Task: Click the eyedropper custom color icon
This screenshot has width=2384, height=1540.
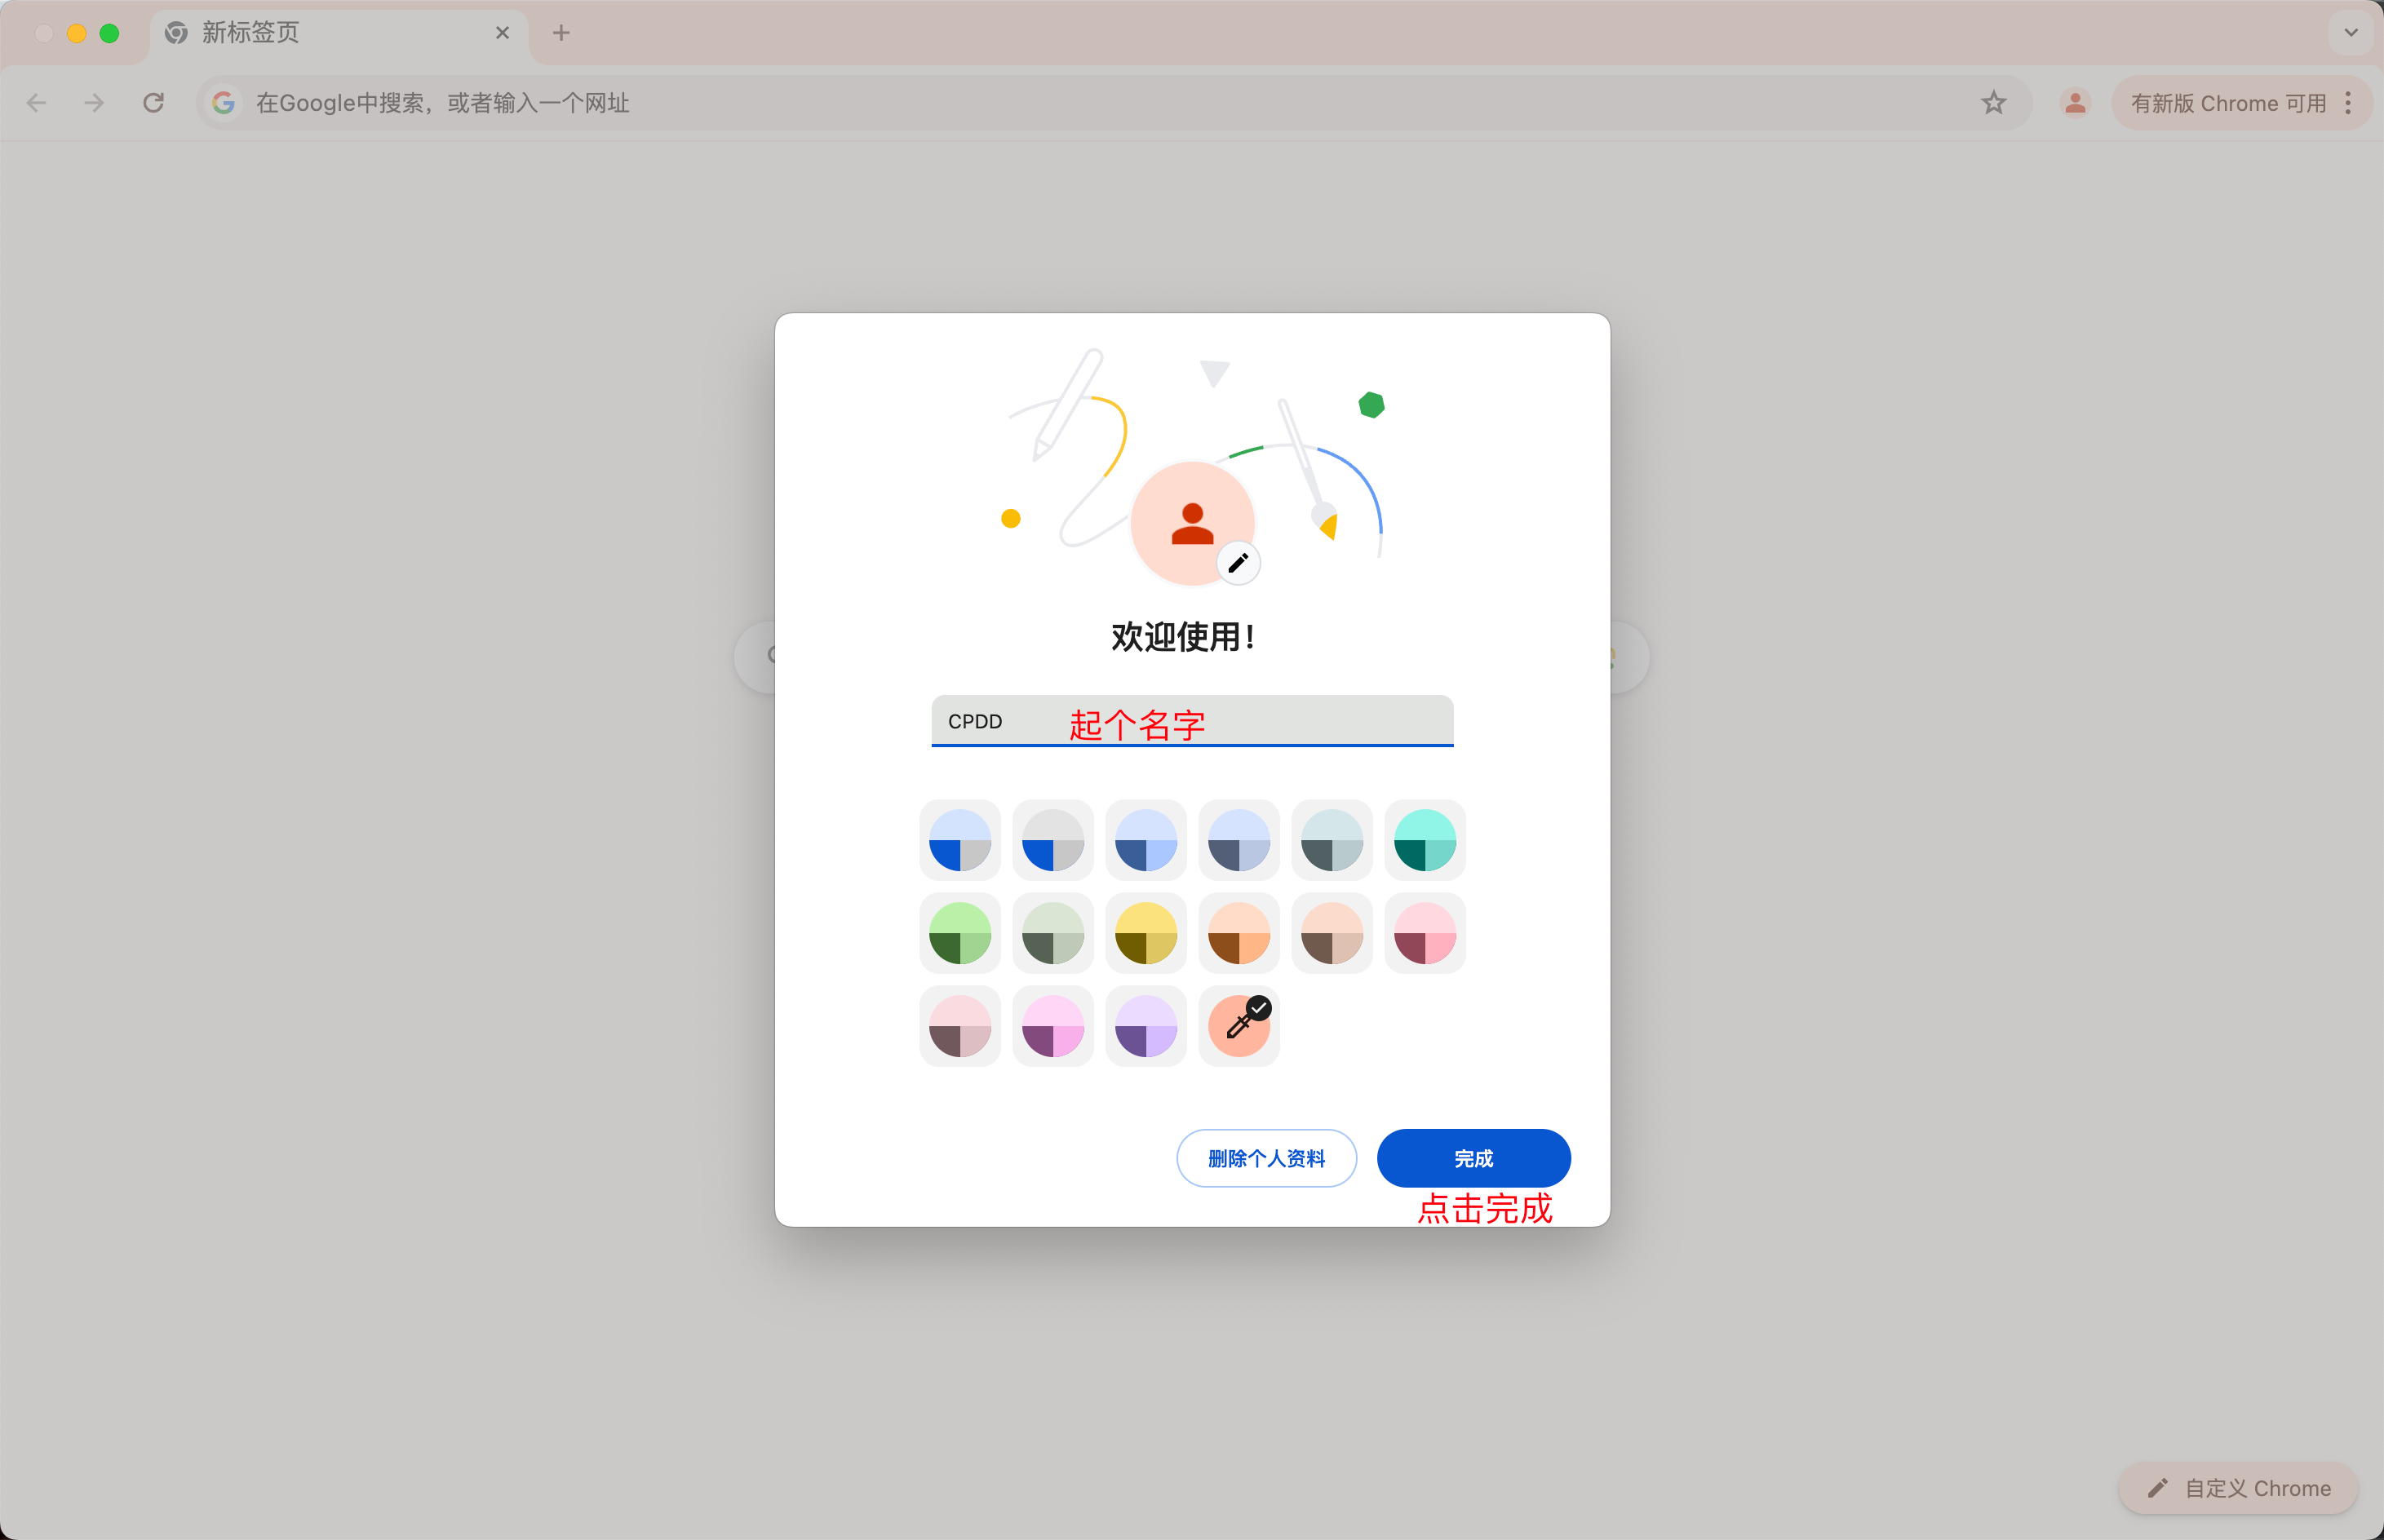Action: 1238,1026
